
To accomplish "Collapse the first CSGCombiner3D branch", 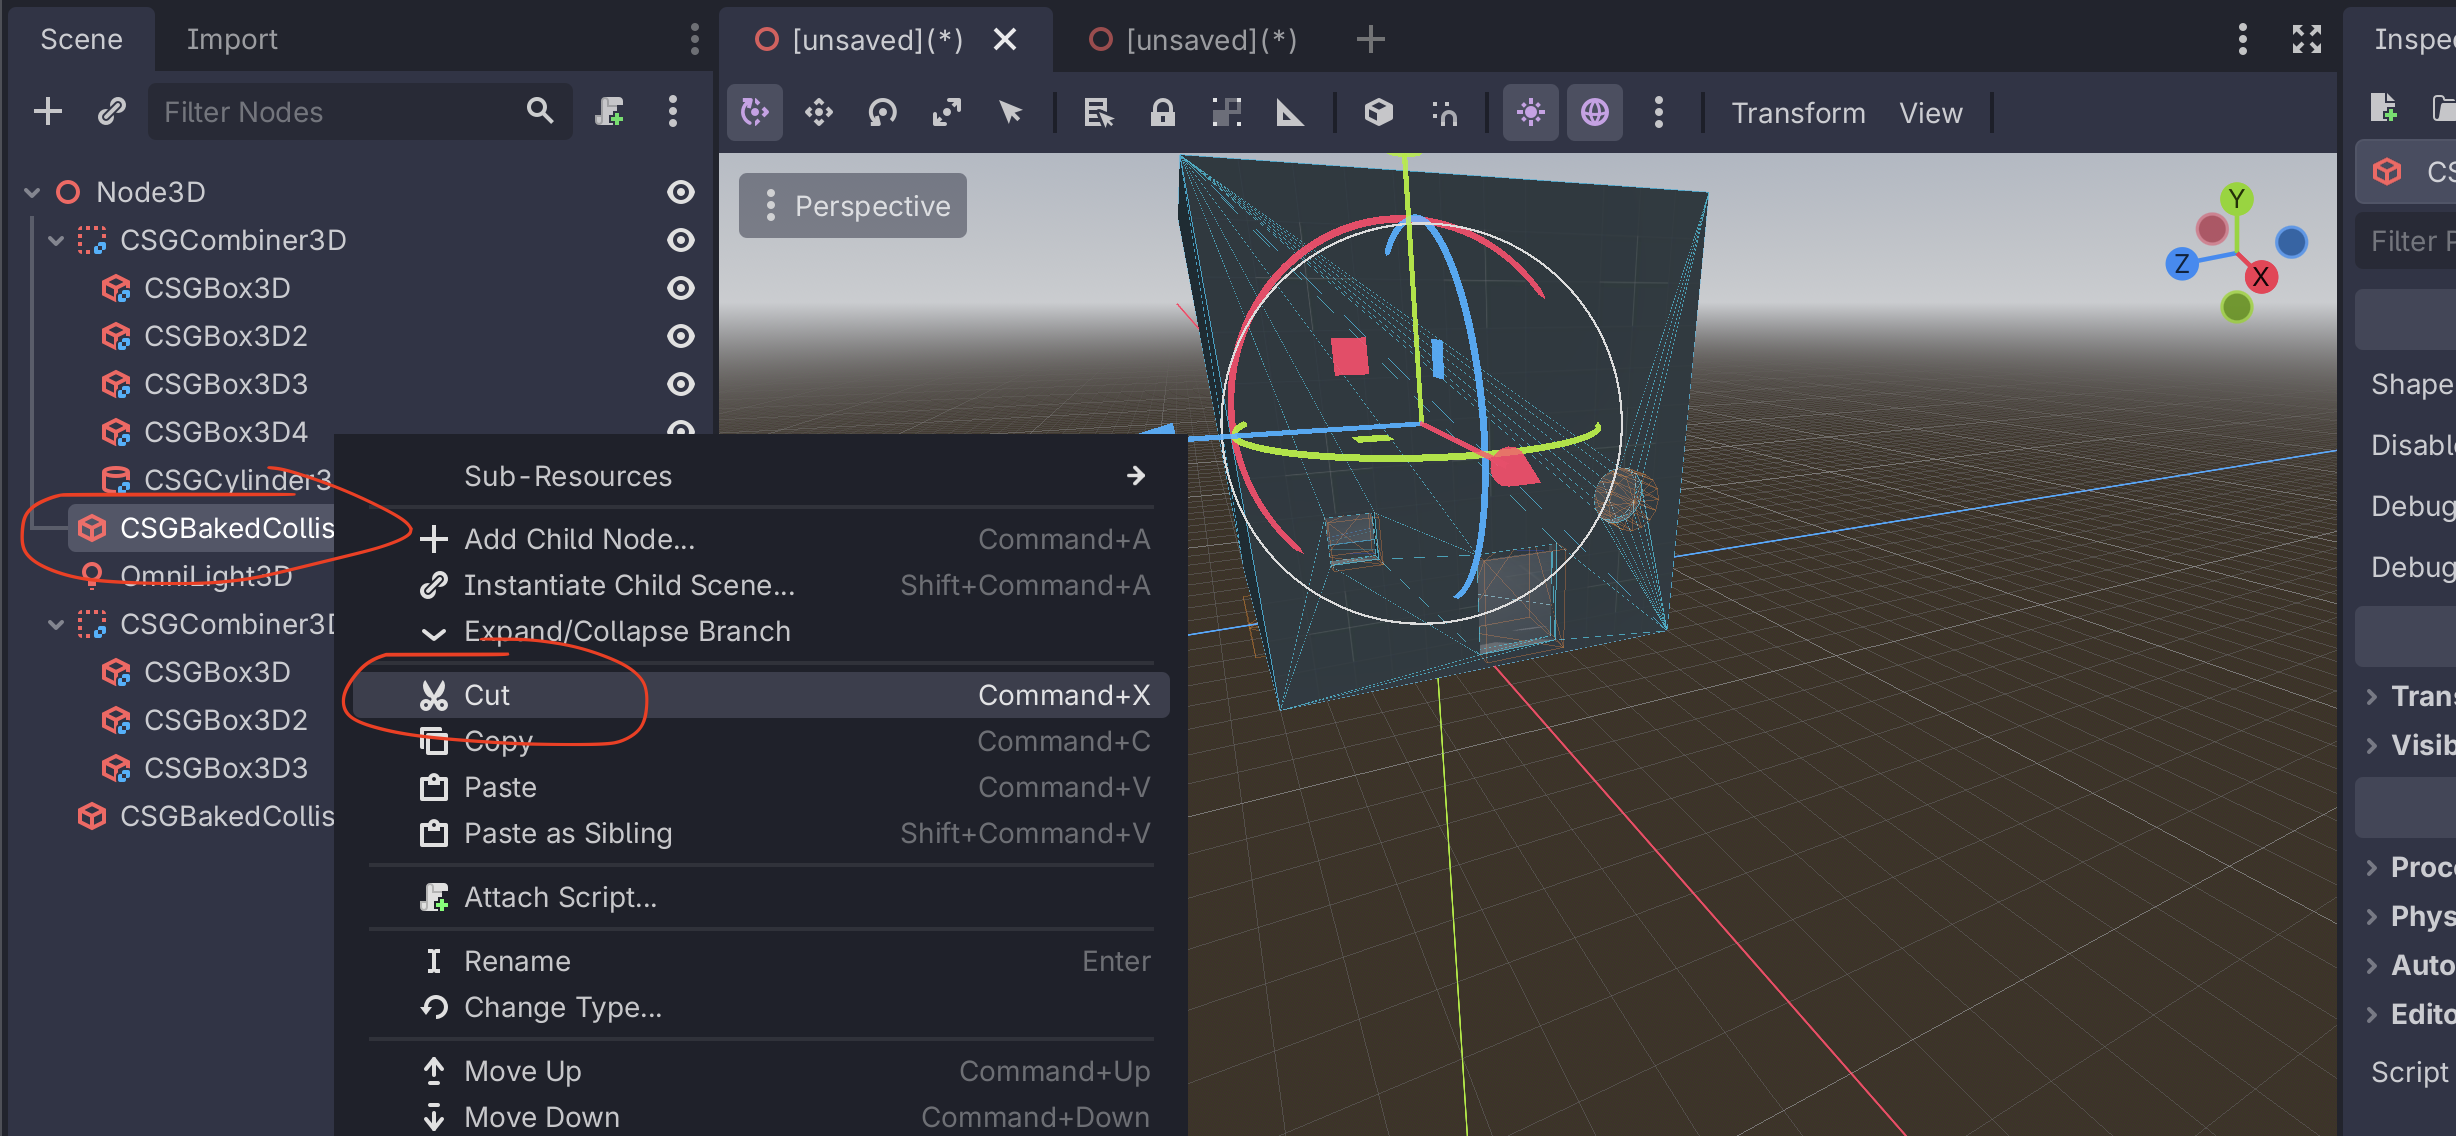I will pyautogui.click(x=56, y=240).
